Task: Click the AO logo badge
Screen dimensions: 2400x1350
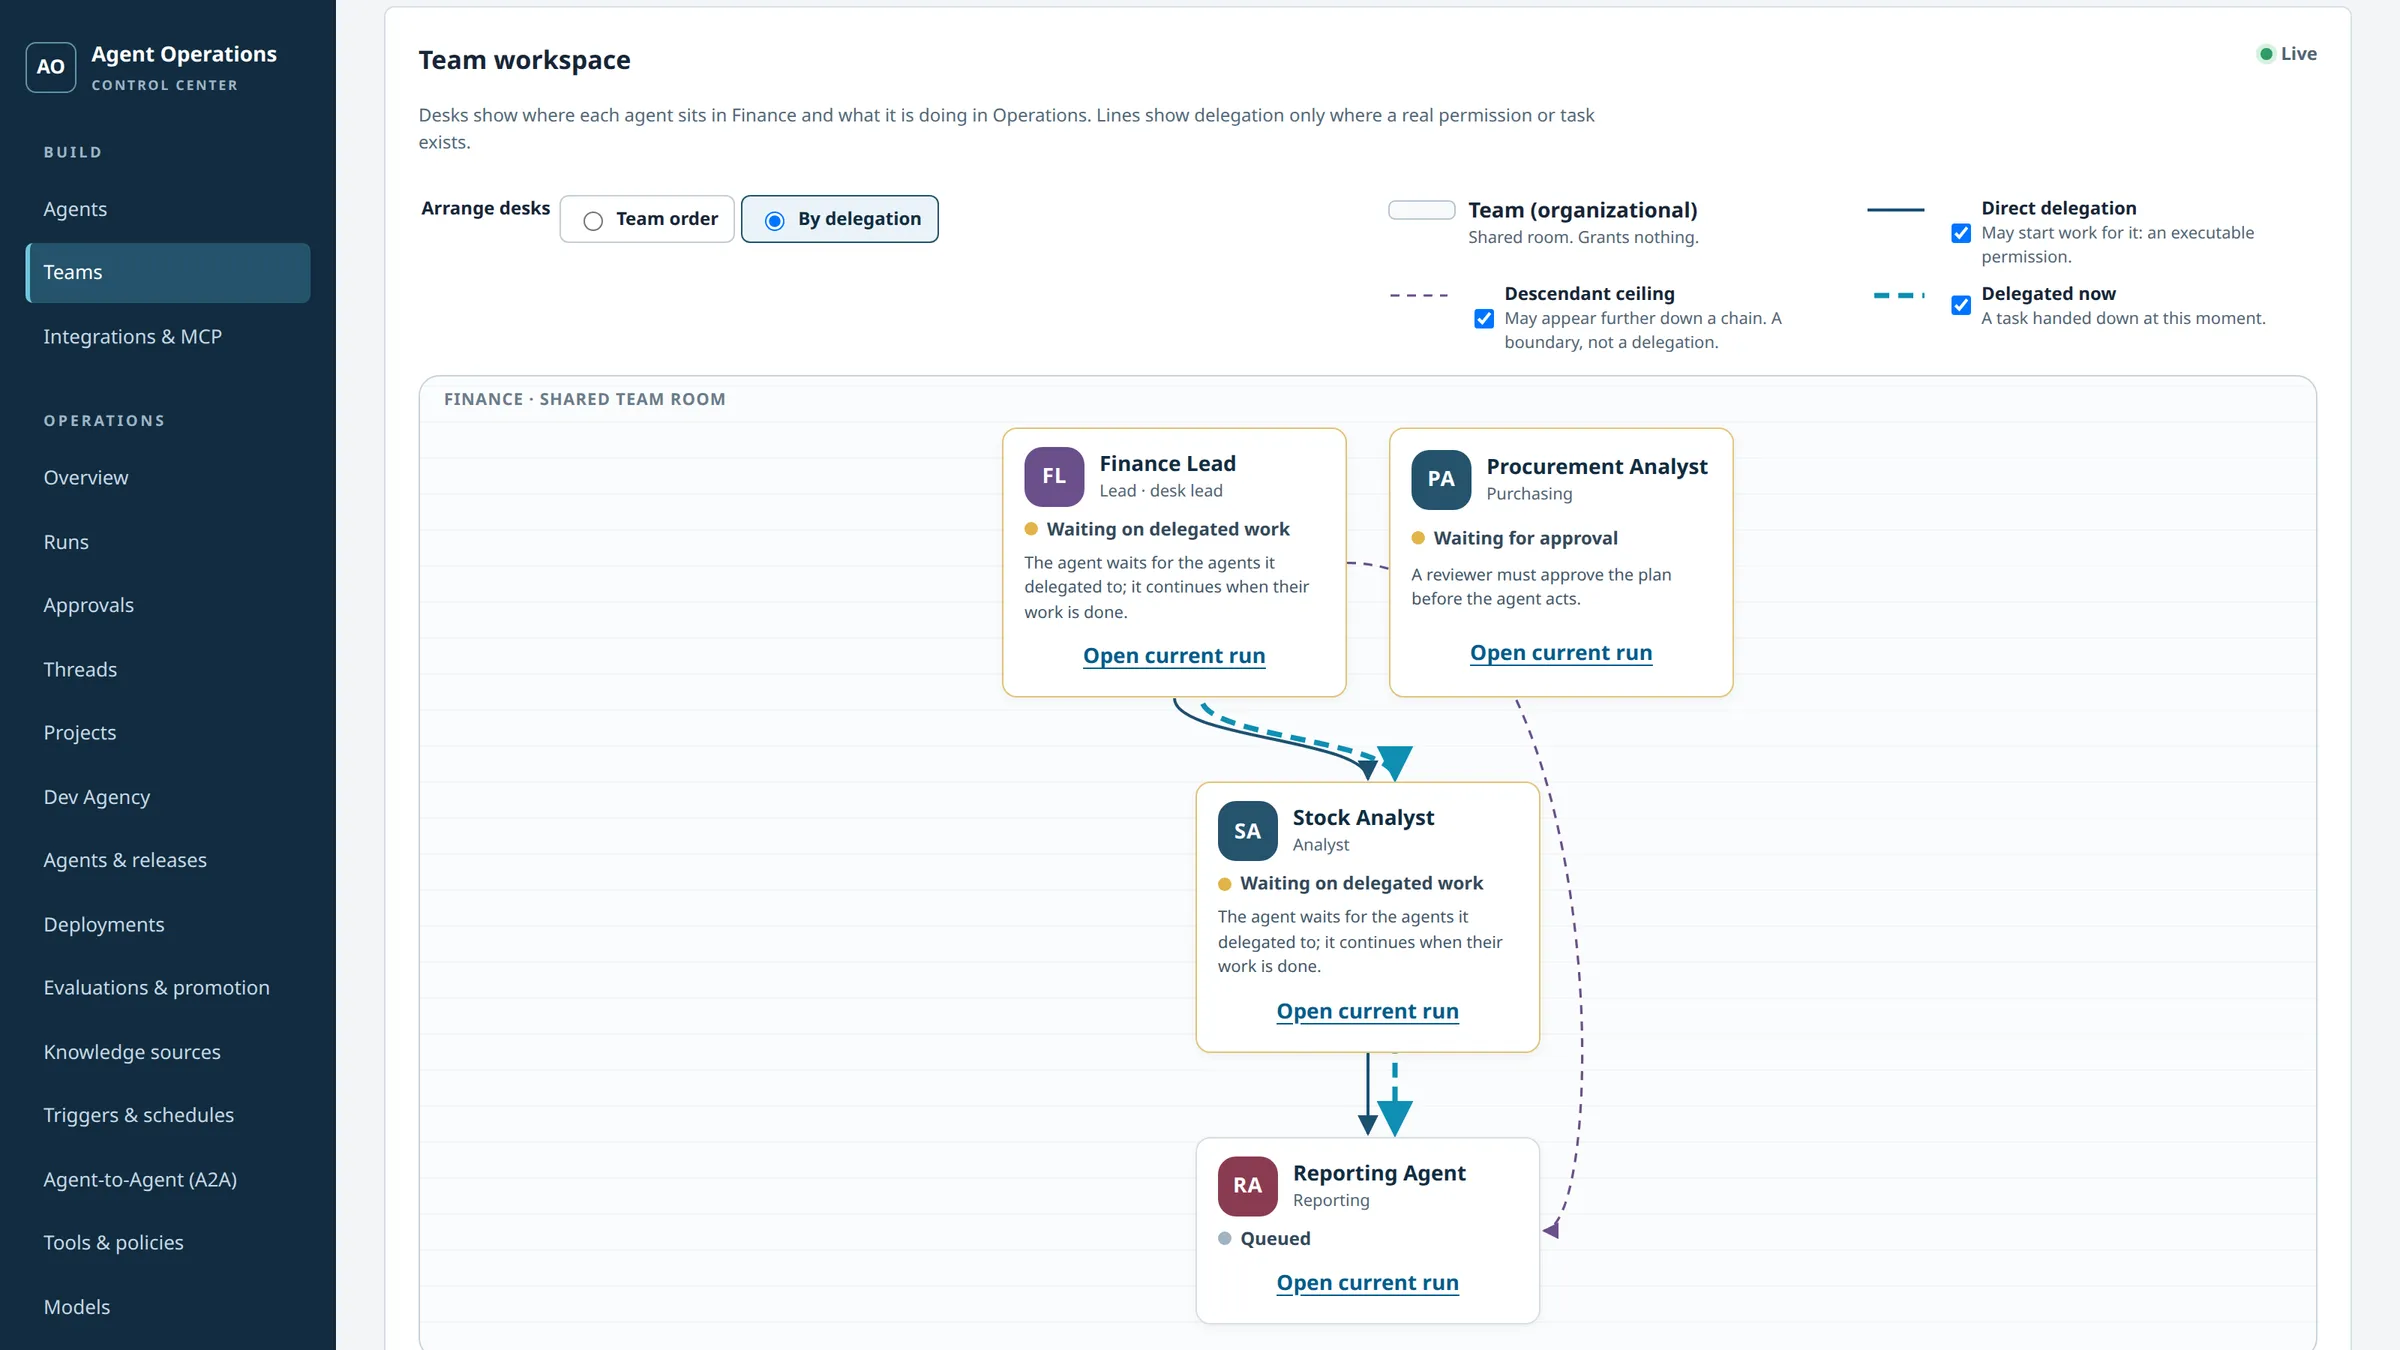Action: (50, 67)
